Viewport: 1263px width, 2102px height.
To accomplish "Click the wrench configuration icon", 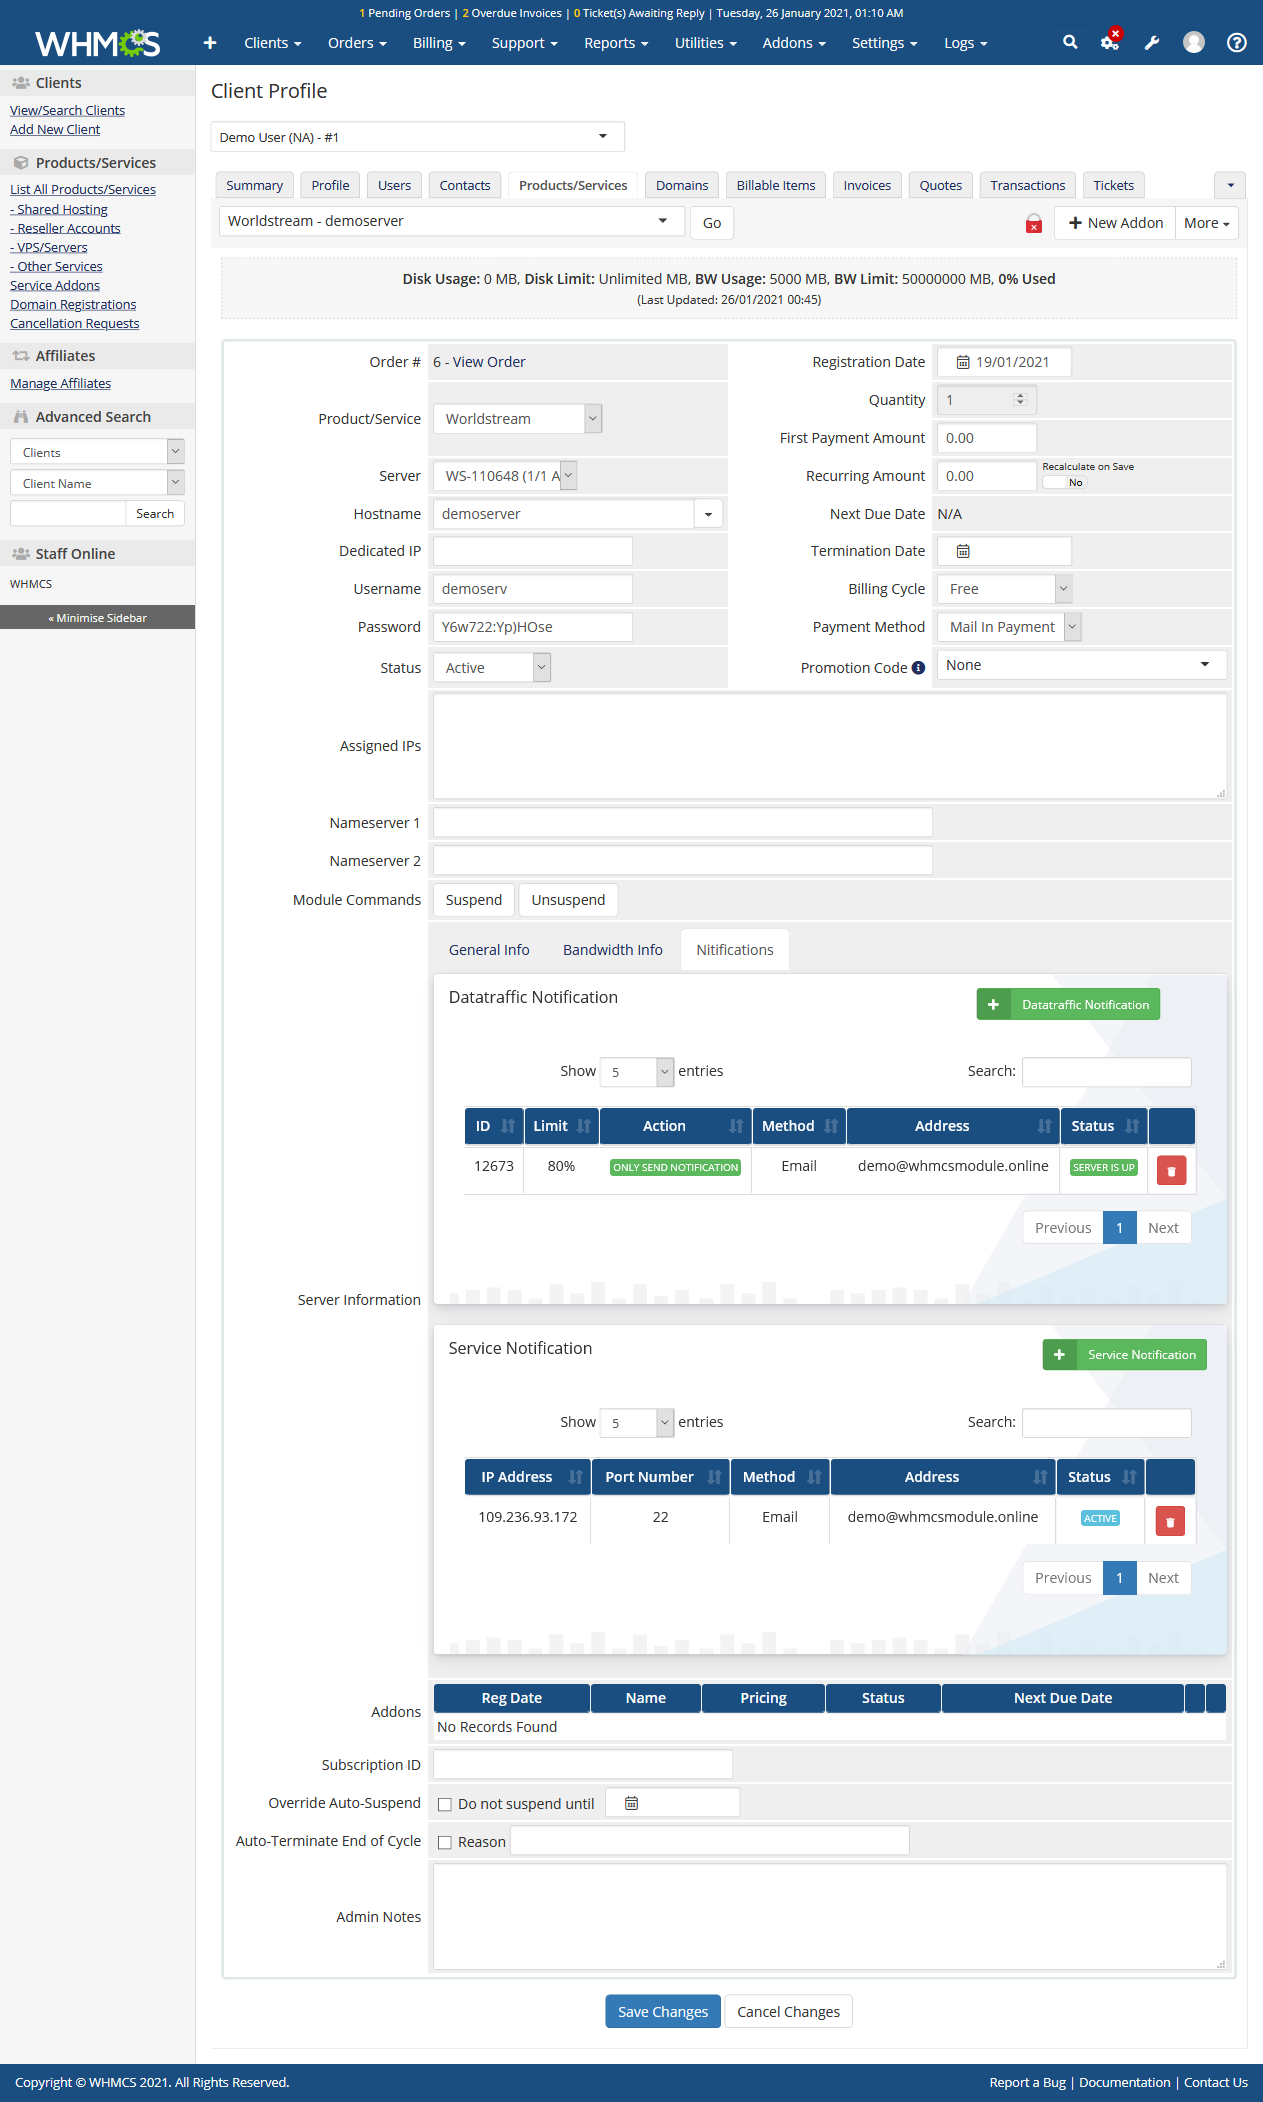I will 1152,42.
